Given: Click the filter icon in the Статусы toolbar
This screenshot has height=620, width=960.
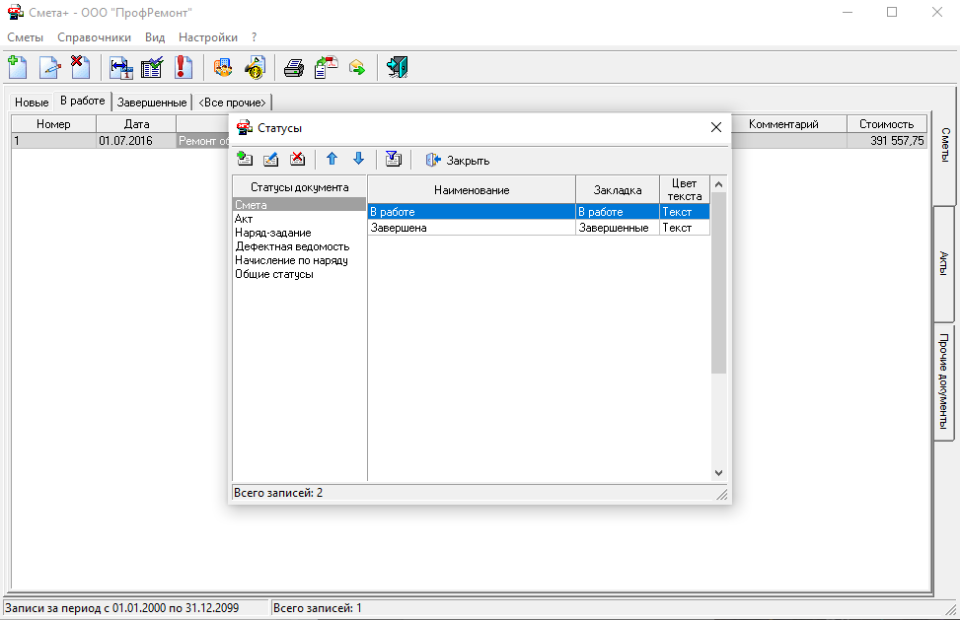Looking at the screenshot, I should tap(393, 159).
